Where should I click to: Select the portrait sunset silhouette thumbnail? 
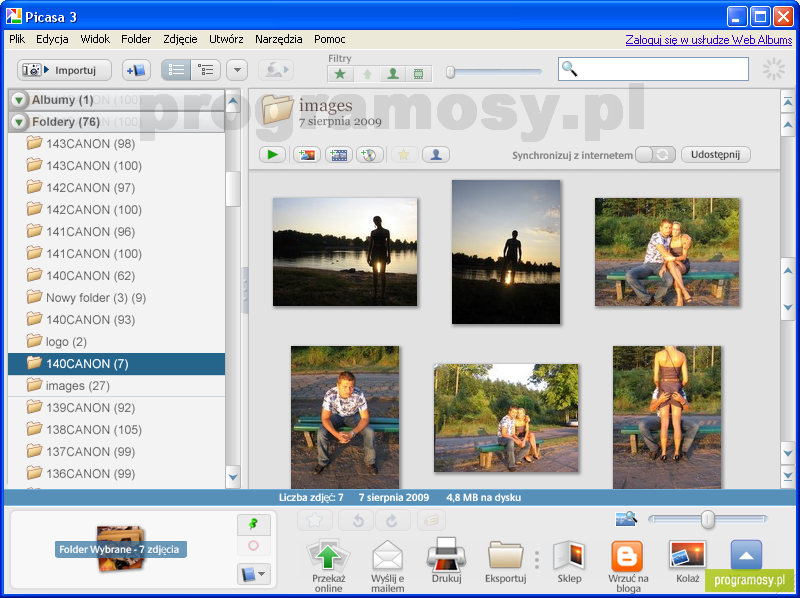(x=506, y=252)
